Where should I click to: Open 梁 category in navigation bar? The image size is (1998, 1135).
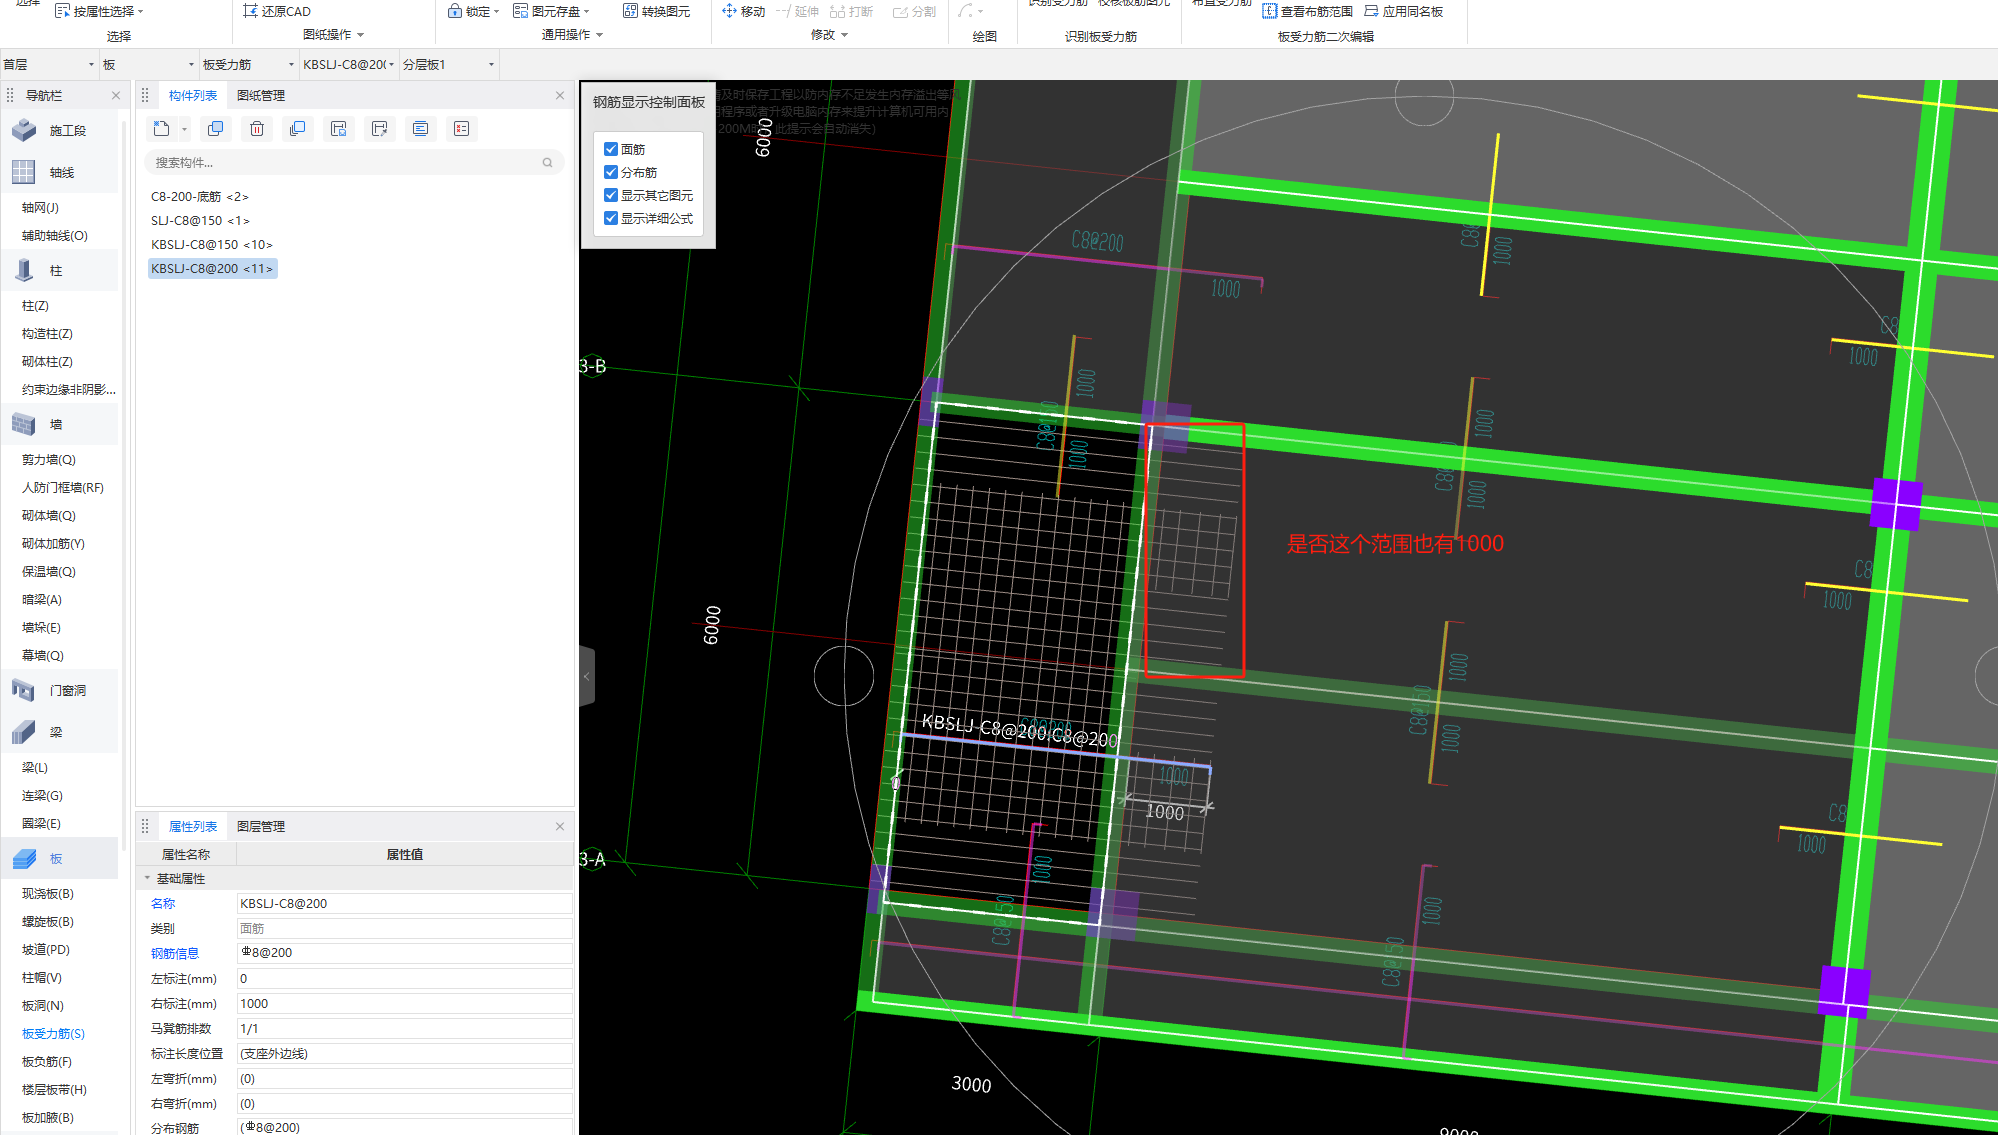[x=60, y=732]
